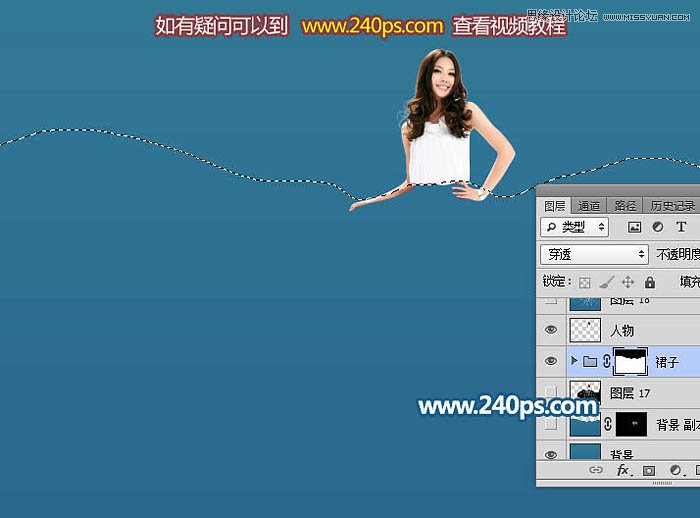Switch to the 路径 tab
Image resolution: width=700 pixels, height=518 pixels.
(625, 206)
